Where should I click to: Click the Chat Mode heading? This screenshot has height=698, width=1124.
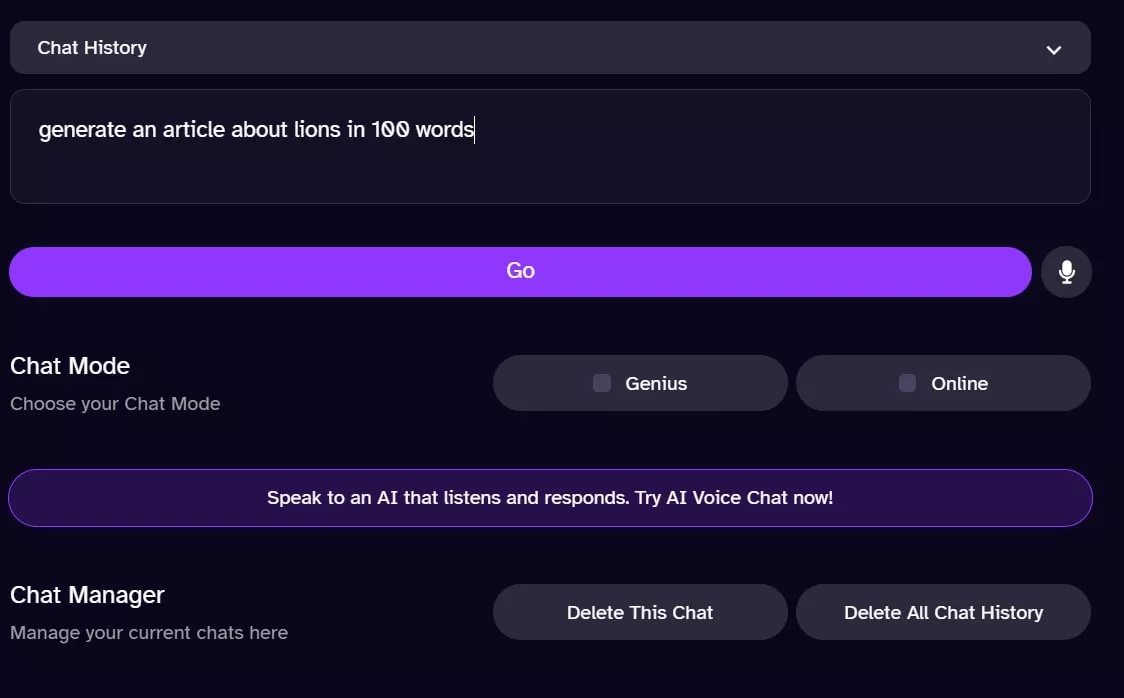pos(70,366)
